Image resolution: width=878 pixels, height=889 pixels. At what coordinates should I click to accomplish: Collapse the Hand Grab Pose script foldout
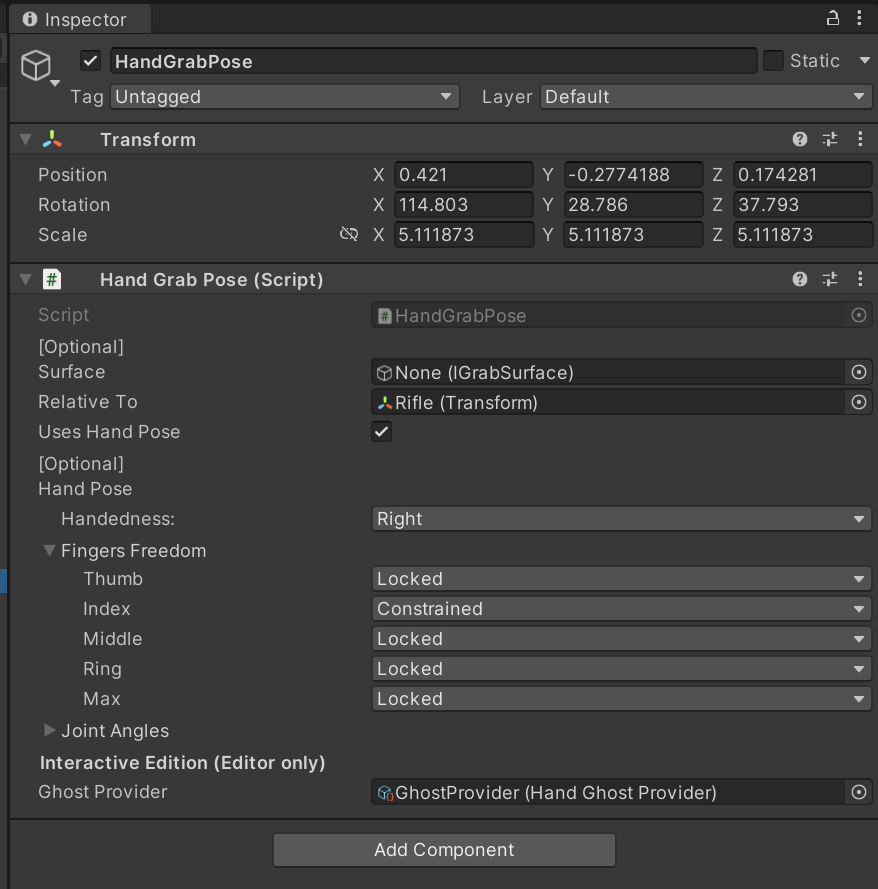(x=26, y=279)
